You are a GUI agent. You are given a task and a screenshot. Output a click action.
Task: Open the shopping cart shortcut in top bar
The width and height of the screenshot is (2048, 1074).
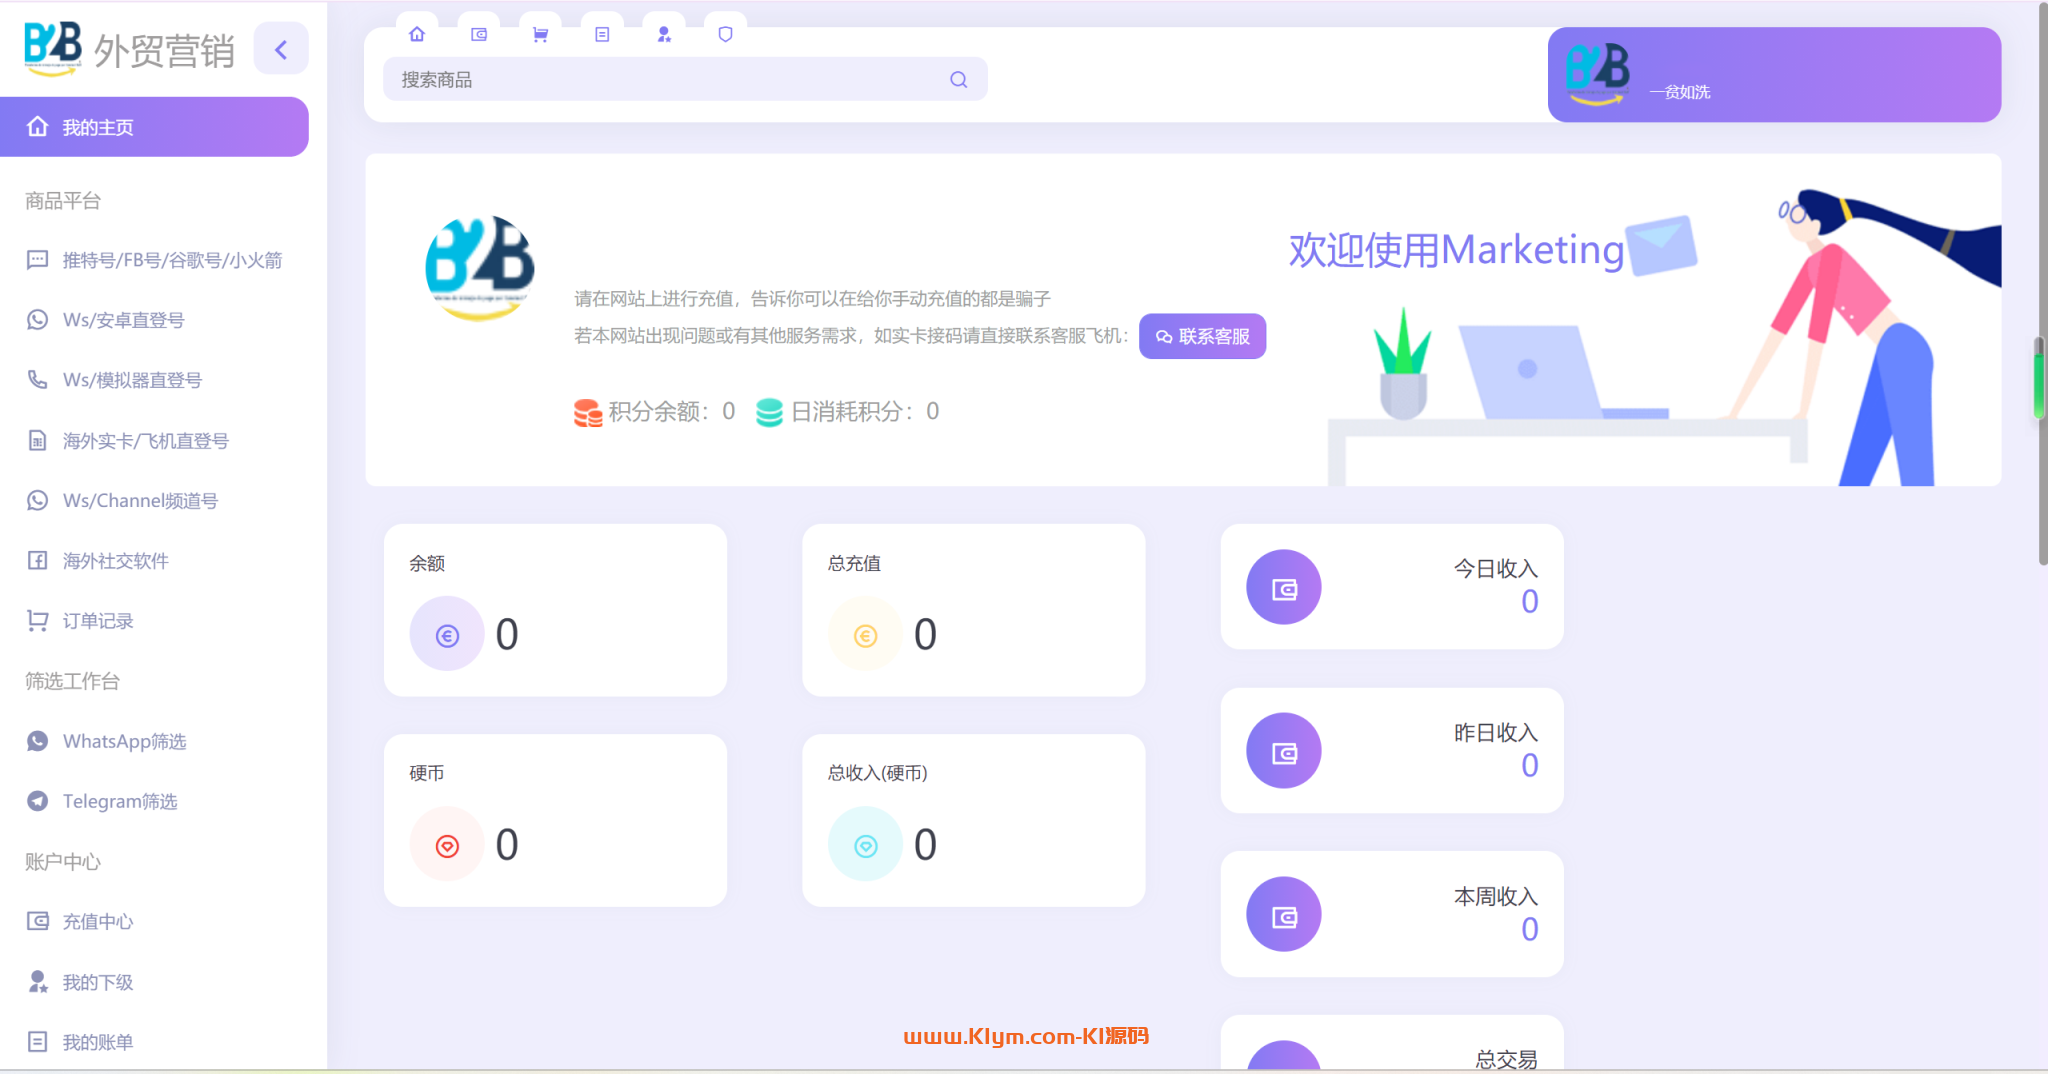click(540, 34)
